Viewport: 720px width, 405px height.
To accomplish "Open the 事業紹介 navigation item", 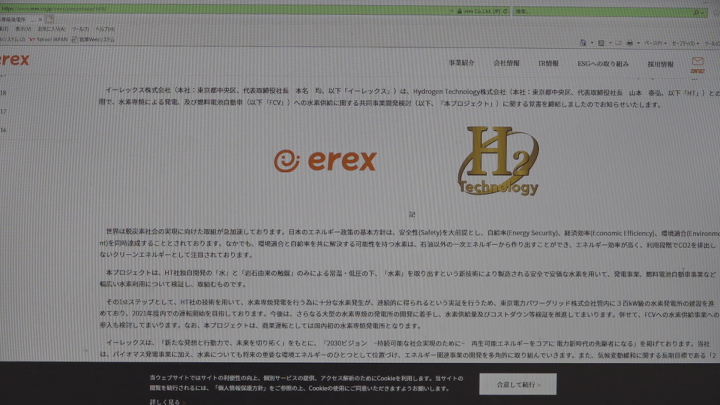I will (461, 63).
